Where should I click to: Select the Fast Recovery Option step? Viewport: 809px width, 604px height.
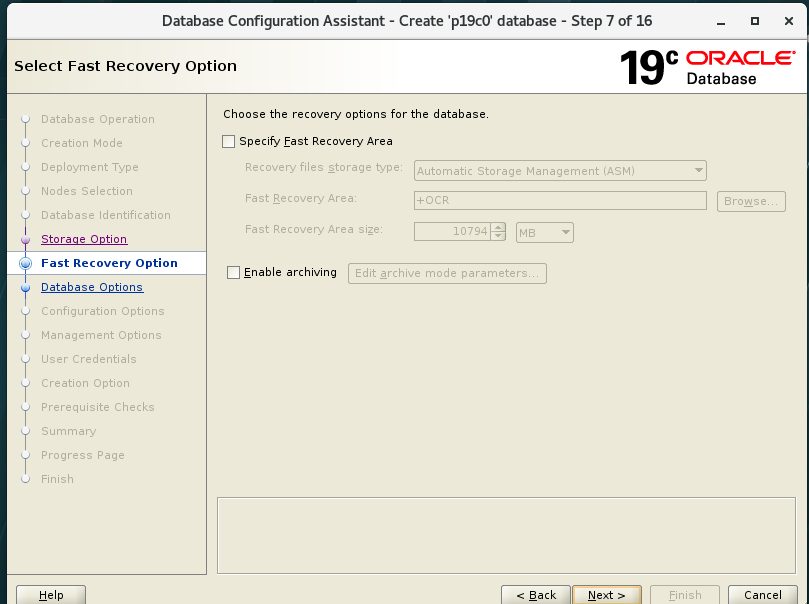point(109,263)
